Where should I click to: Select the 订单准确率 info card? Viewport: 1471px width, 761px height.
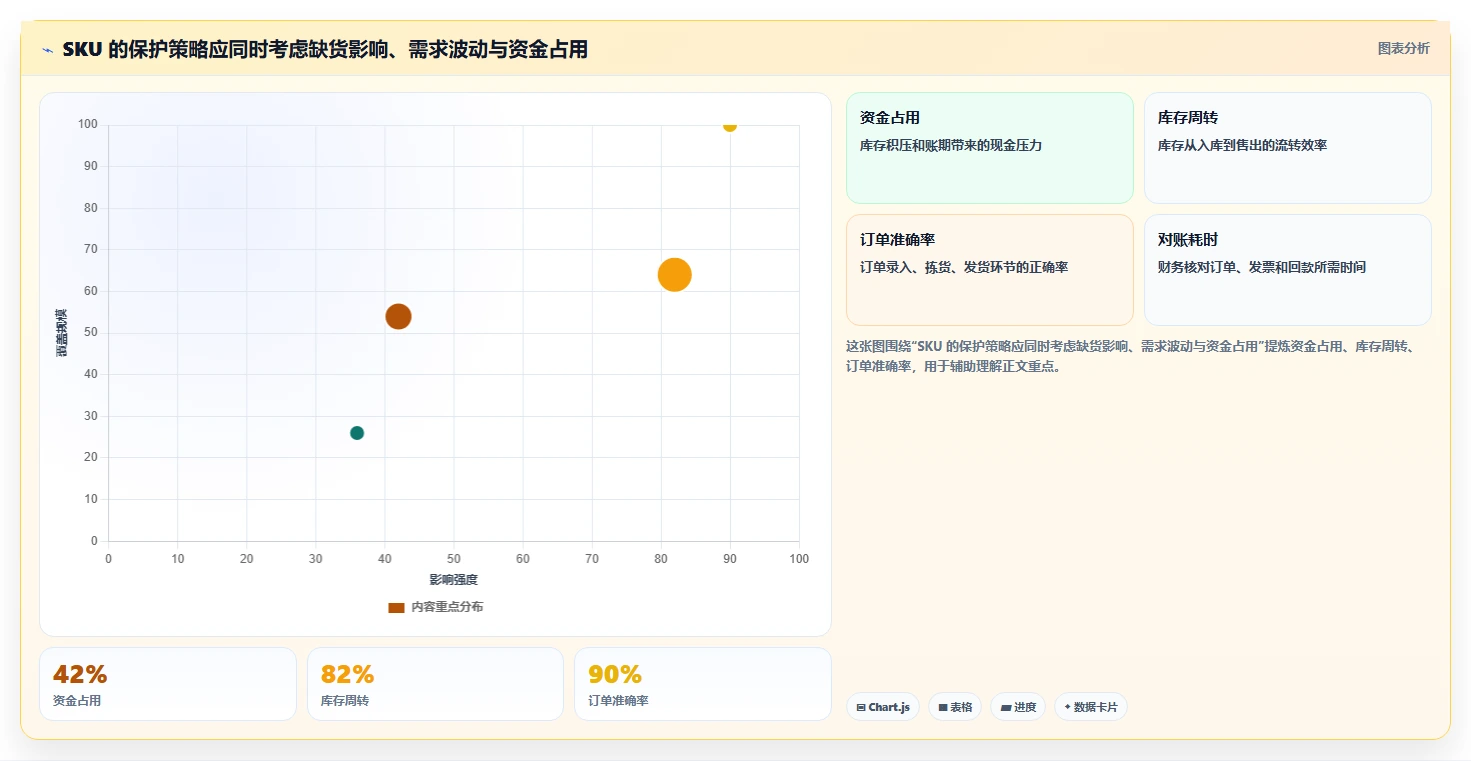tap(990, 270)
